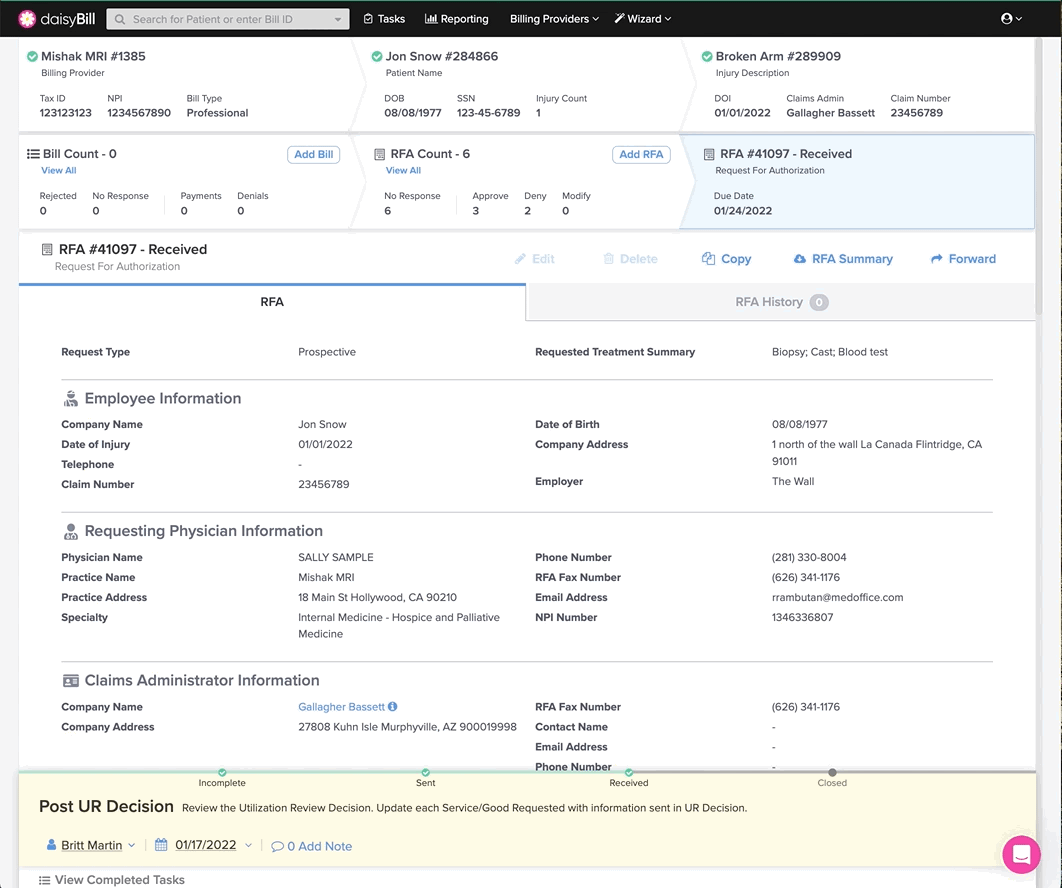1062x888 pixels.
Task: Click the document icon beside the RFA #41097 heading
Action: 47,249
